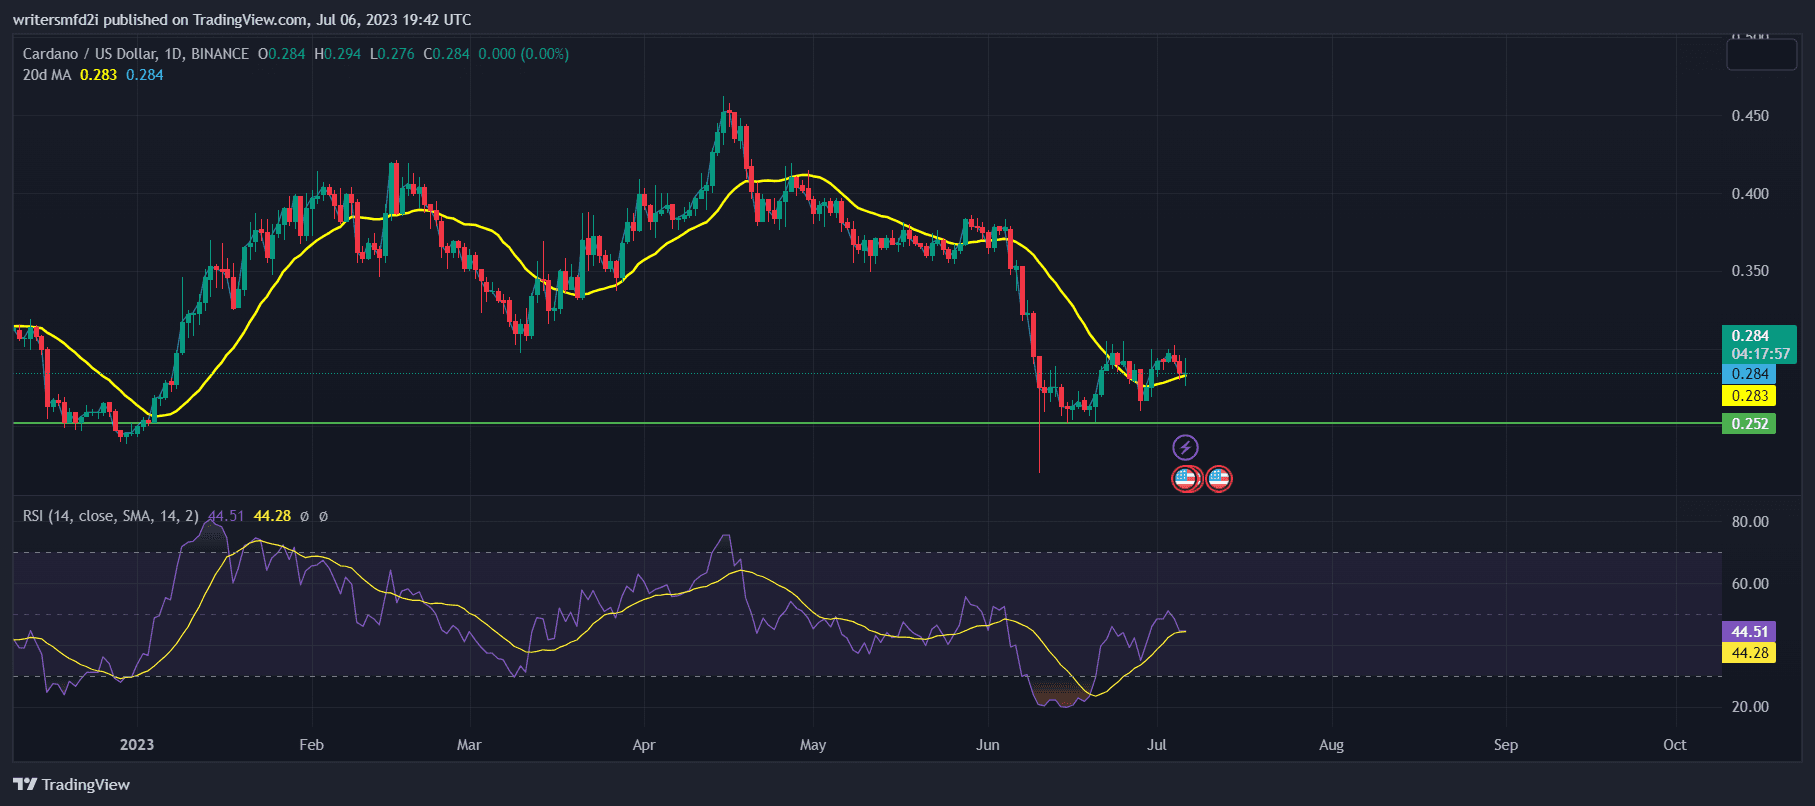
Task: Click the rightmost US flag event icon
Action: point(1219,479)
